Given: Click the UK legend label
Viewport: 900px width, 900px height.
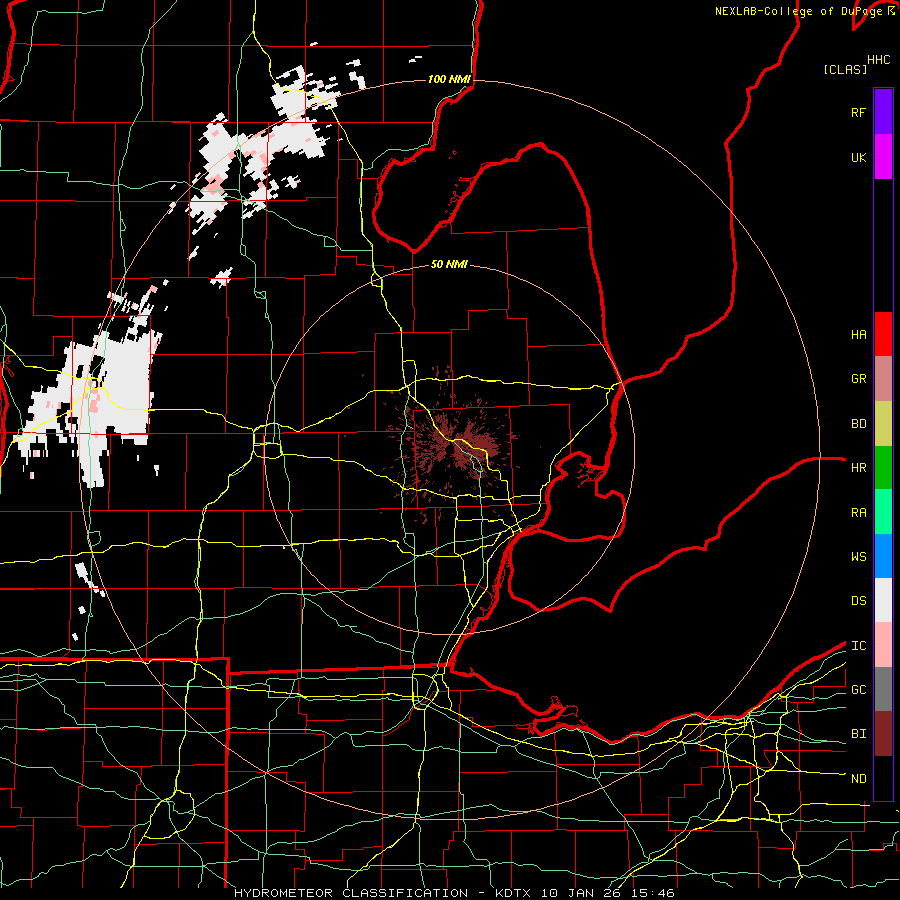Looking at the screenshot, I should [858, 157].
